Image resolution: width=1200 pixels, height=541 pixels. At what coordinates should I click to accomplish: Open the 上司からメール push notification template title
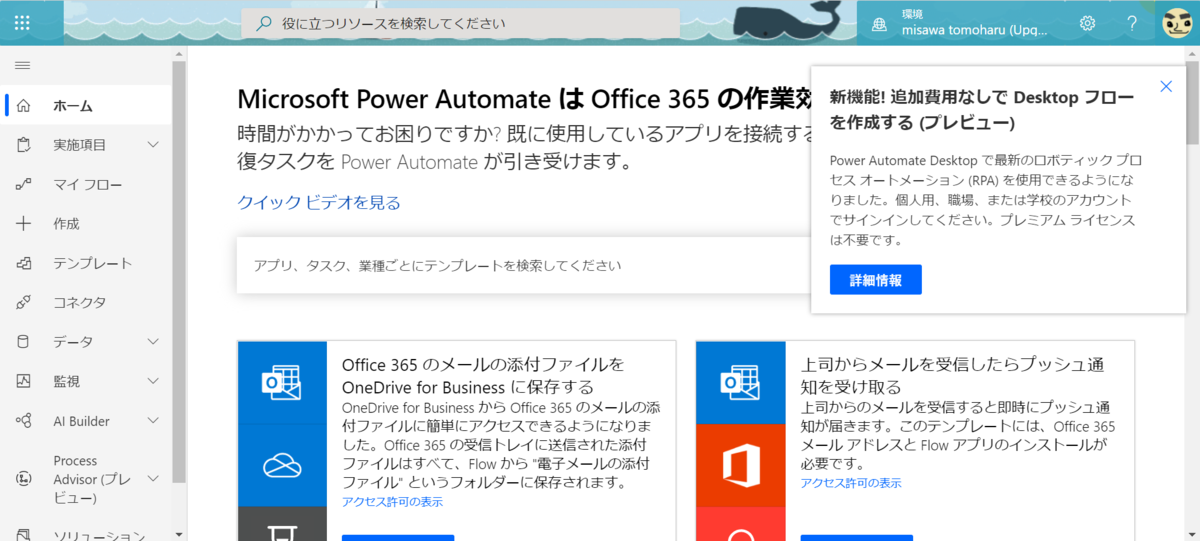953,375
